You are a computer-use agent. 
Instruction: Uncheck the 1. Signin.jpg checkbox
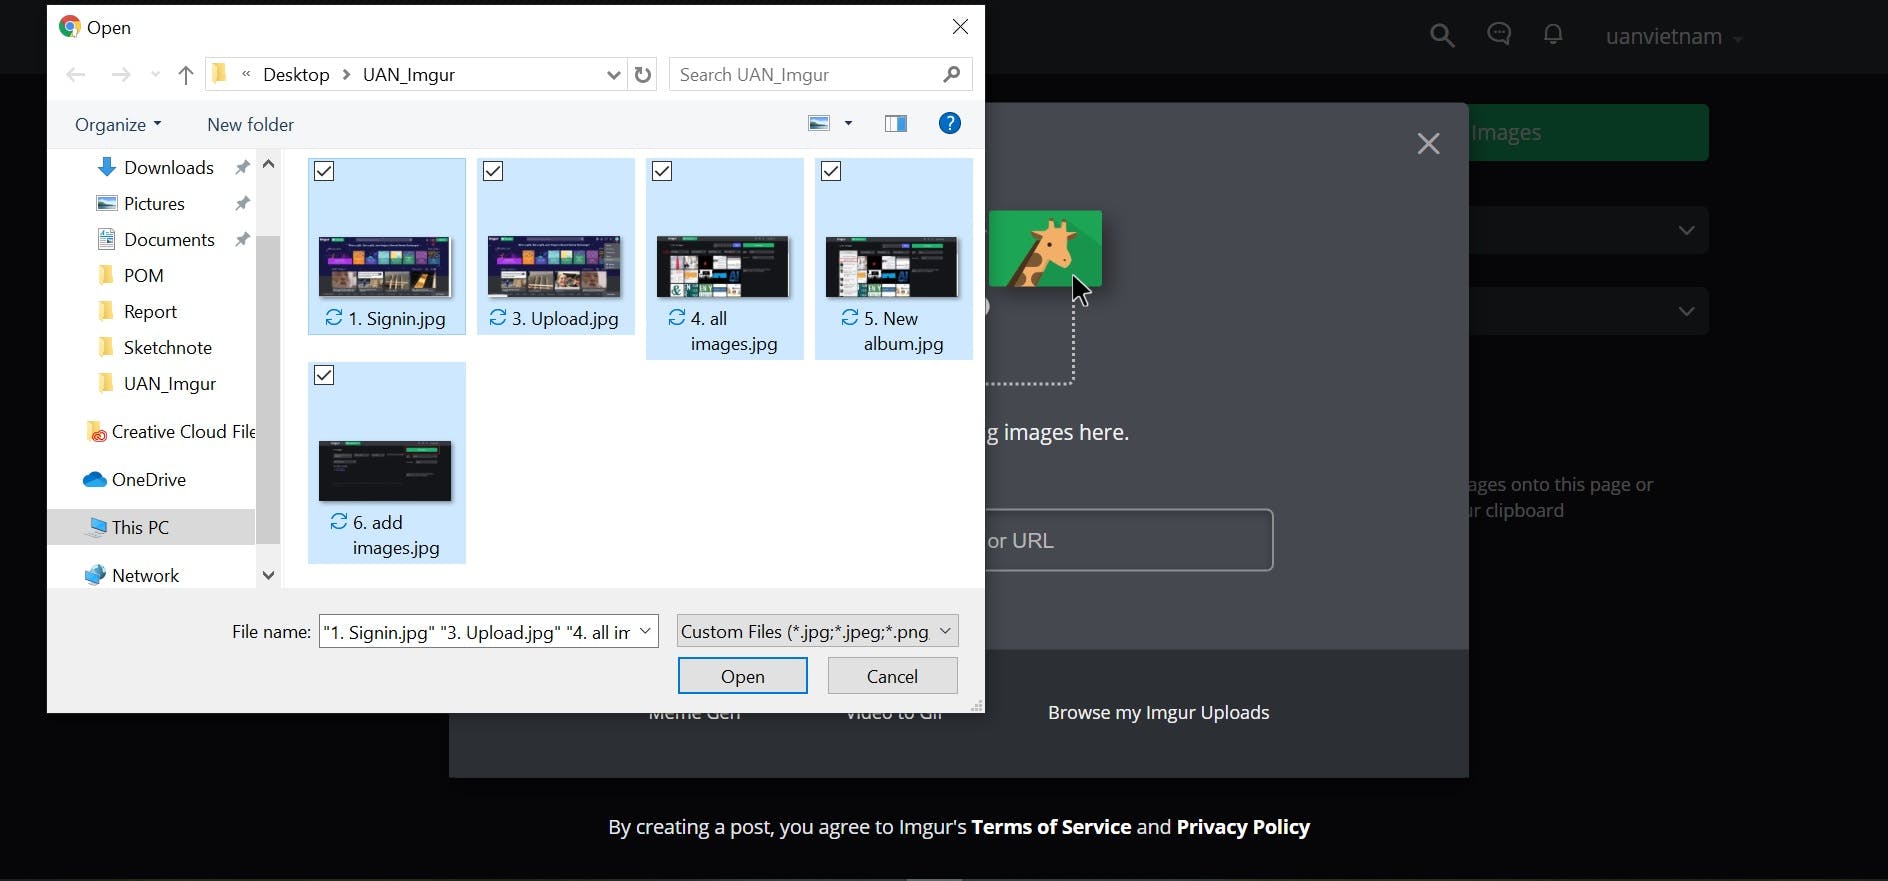(324, 171)
